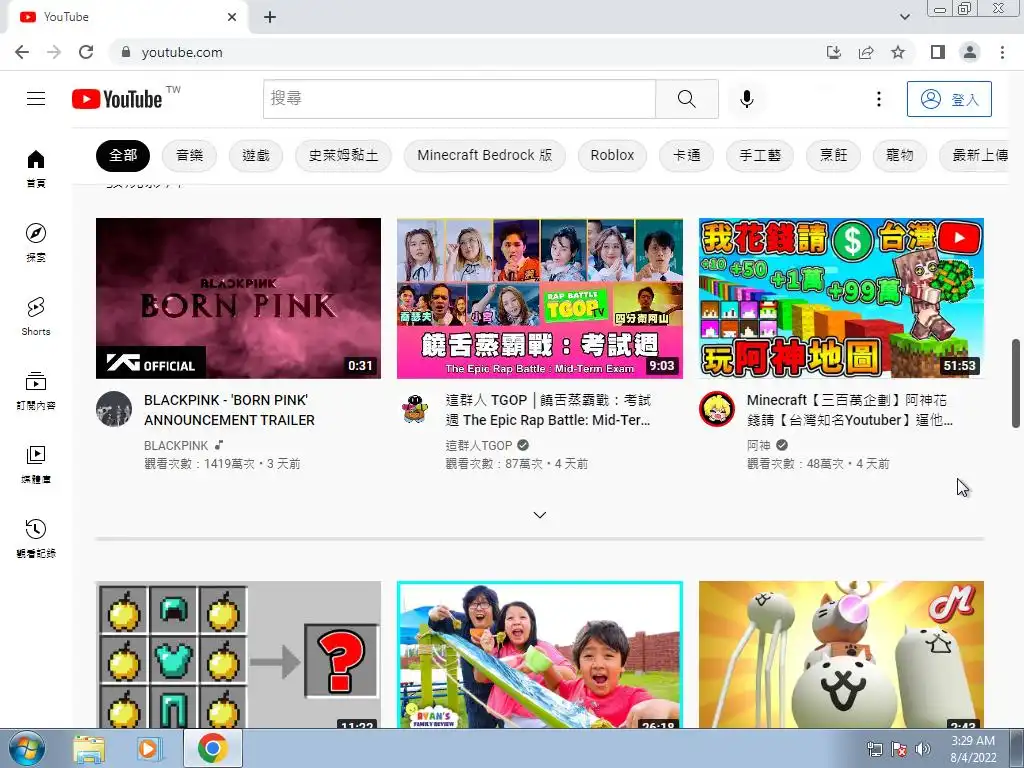Screen dimensions: 1024x768
Task: Click the YouTube logo
Action: click(x=118, y=99)
